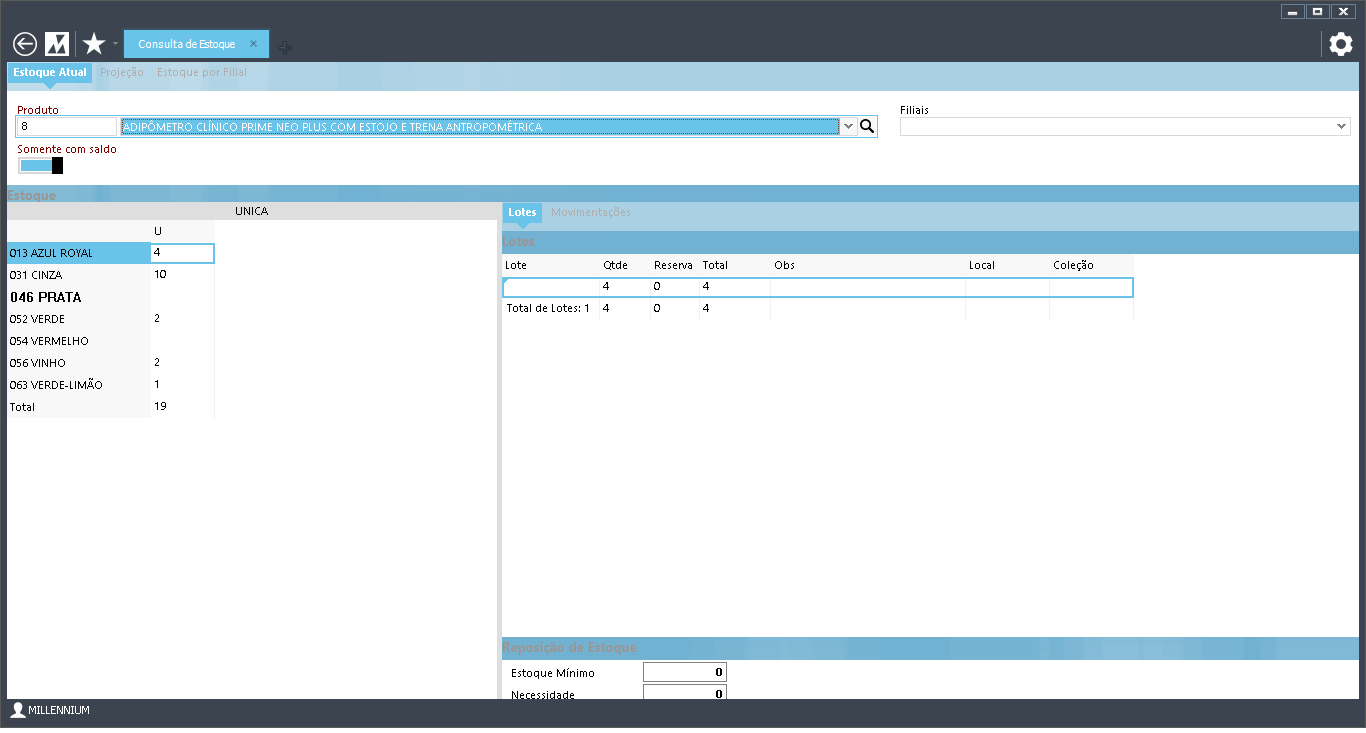Click the Produto code input field
This screenshot has height=733, width=1366.
(x=67, y=127)
